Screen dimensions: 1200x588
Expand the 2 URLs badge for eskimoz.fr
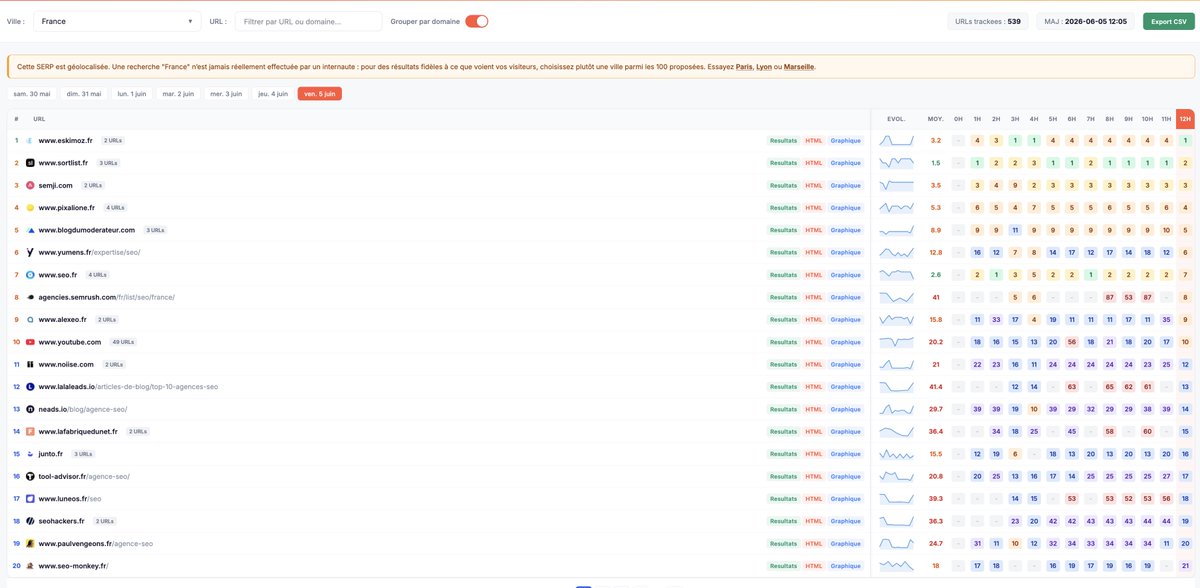[112, 141]
